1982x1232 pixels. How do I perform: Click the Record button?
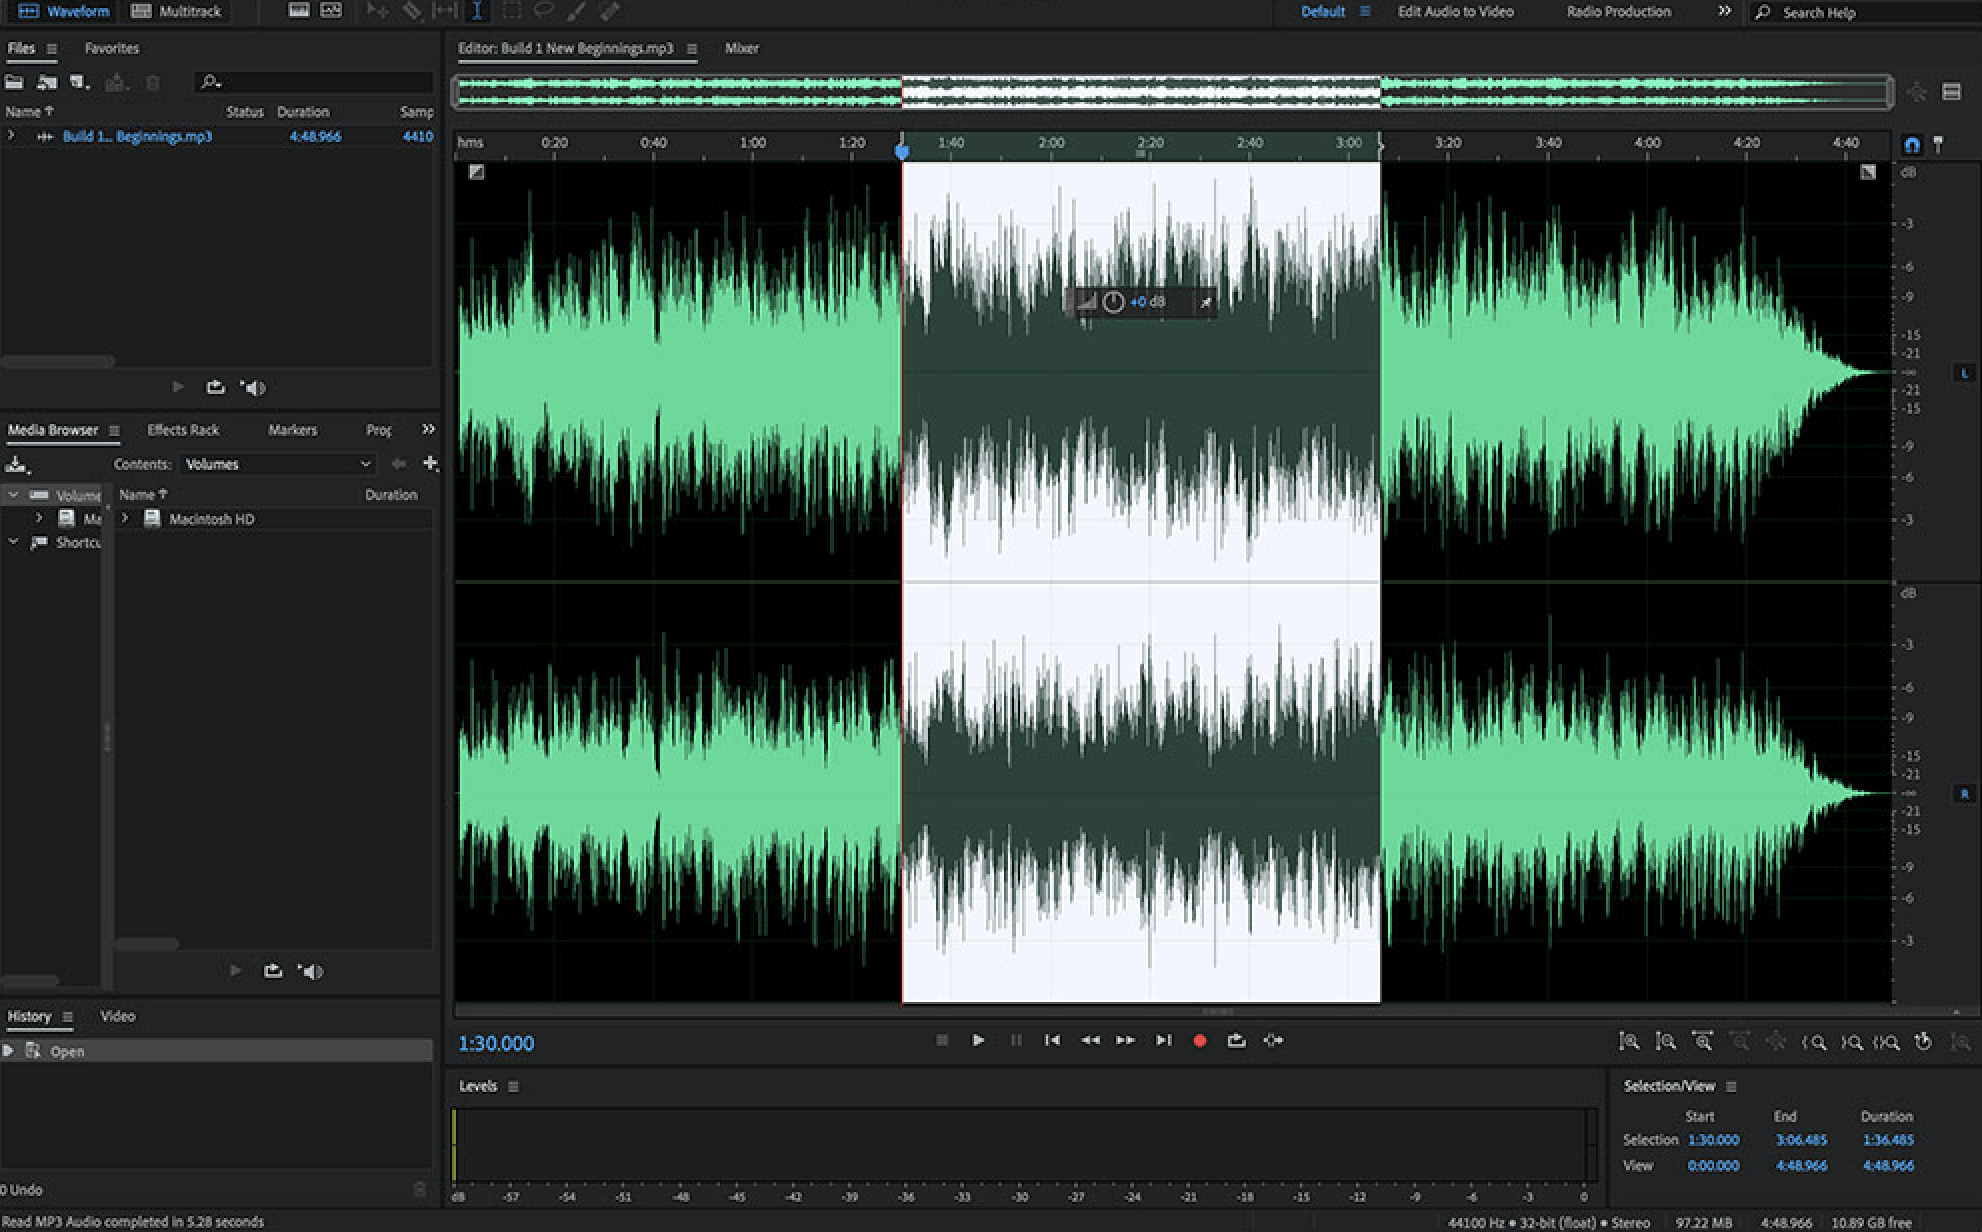click(x=1199, y=1040)
